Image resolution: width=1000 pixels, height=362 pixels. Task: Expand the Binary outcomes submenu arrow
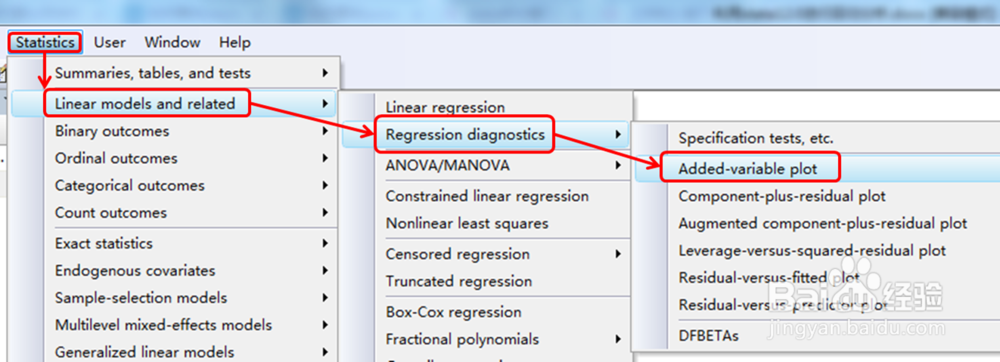[x=325, y=131]
